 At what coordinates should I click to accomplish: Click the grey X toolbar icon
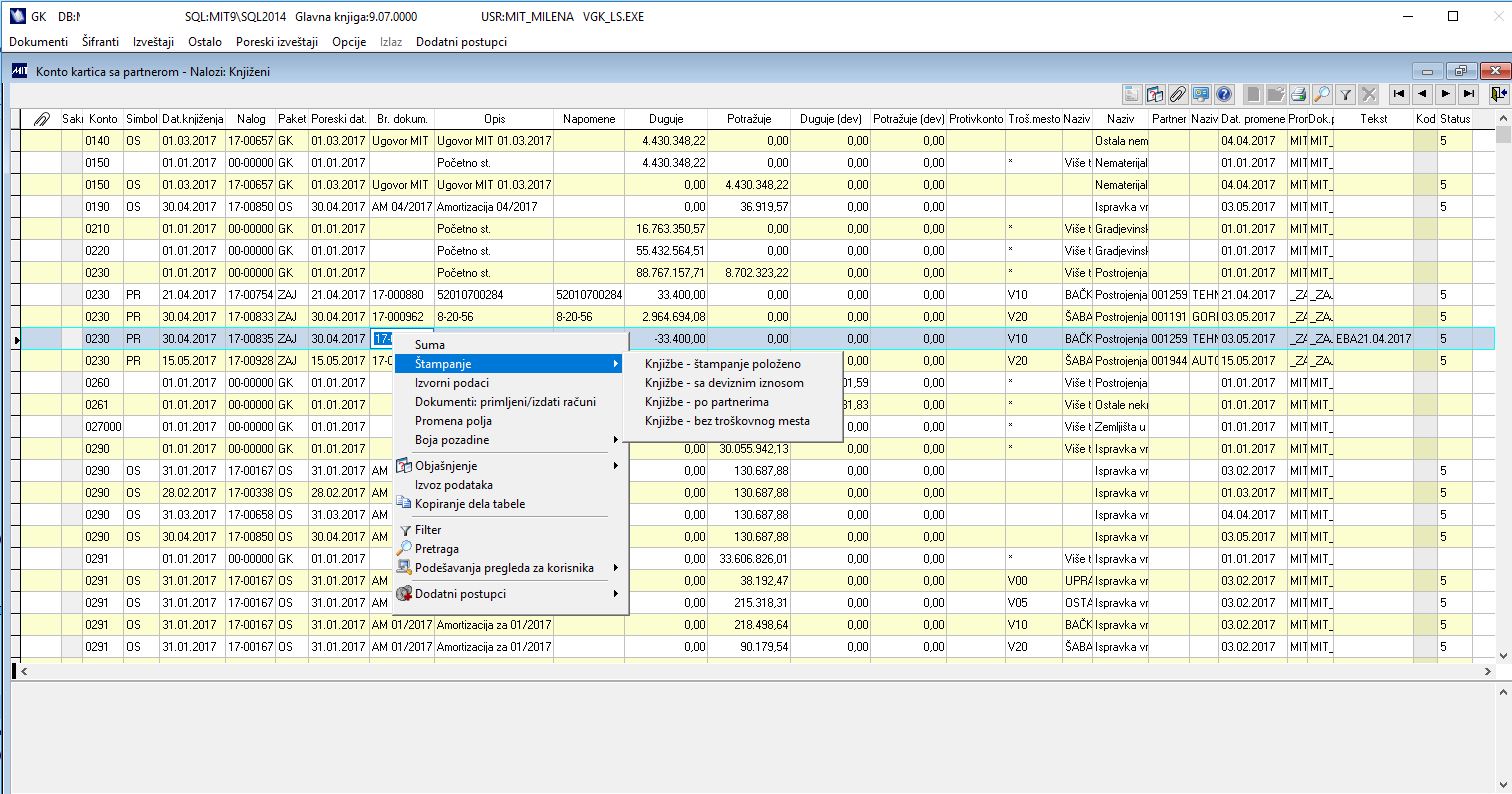coord(1369,94)
